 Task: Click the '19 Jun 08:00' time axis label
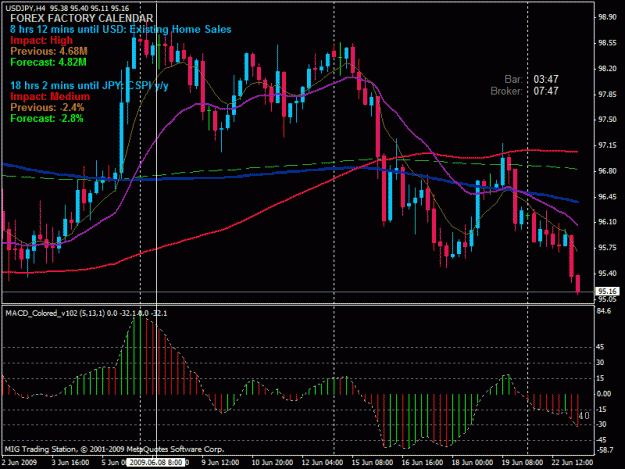coord(522,463)
